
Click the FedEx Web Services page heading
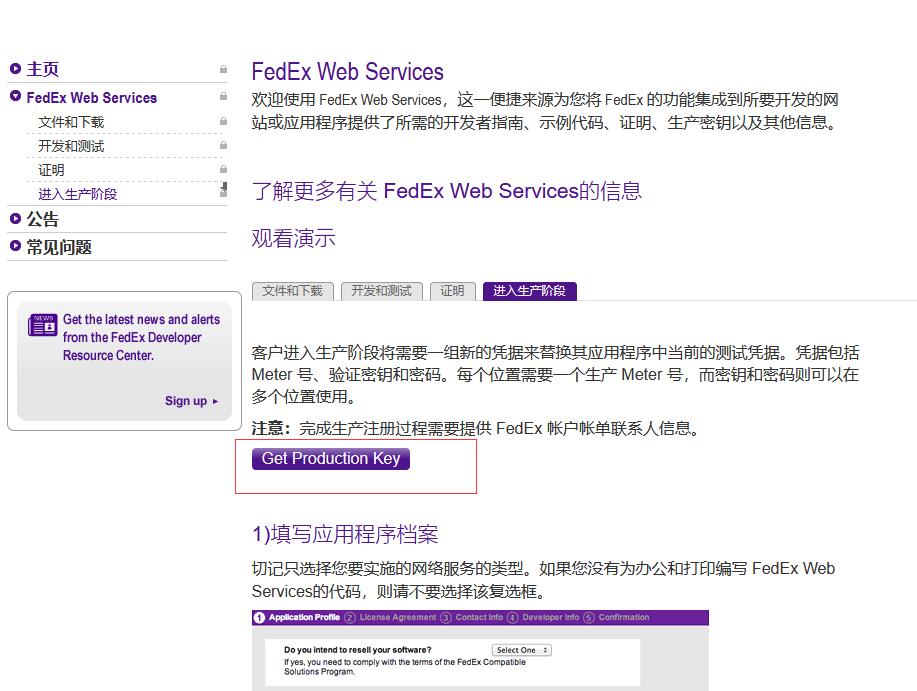click(x=347, y=72)
